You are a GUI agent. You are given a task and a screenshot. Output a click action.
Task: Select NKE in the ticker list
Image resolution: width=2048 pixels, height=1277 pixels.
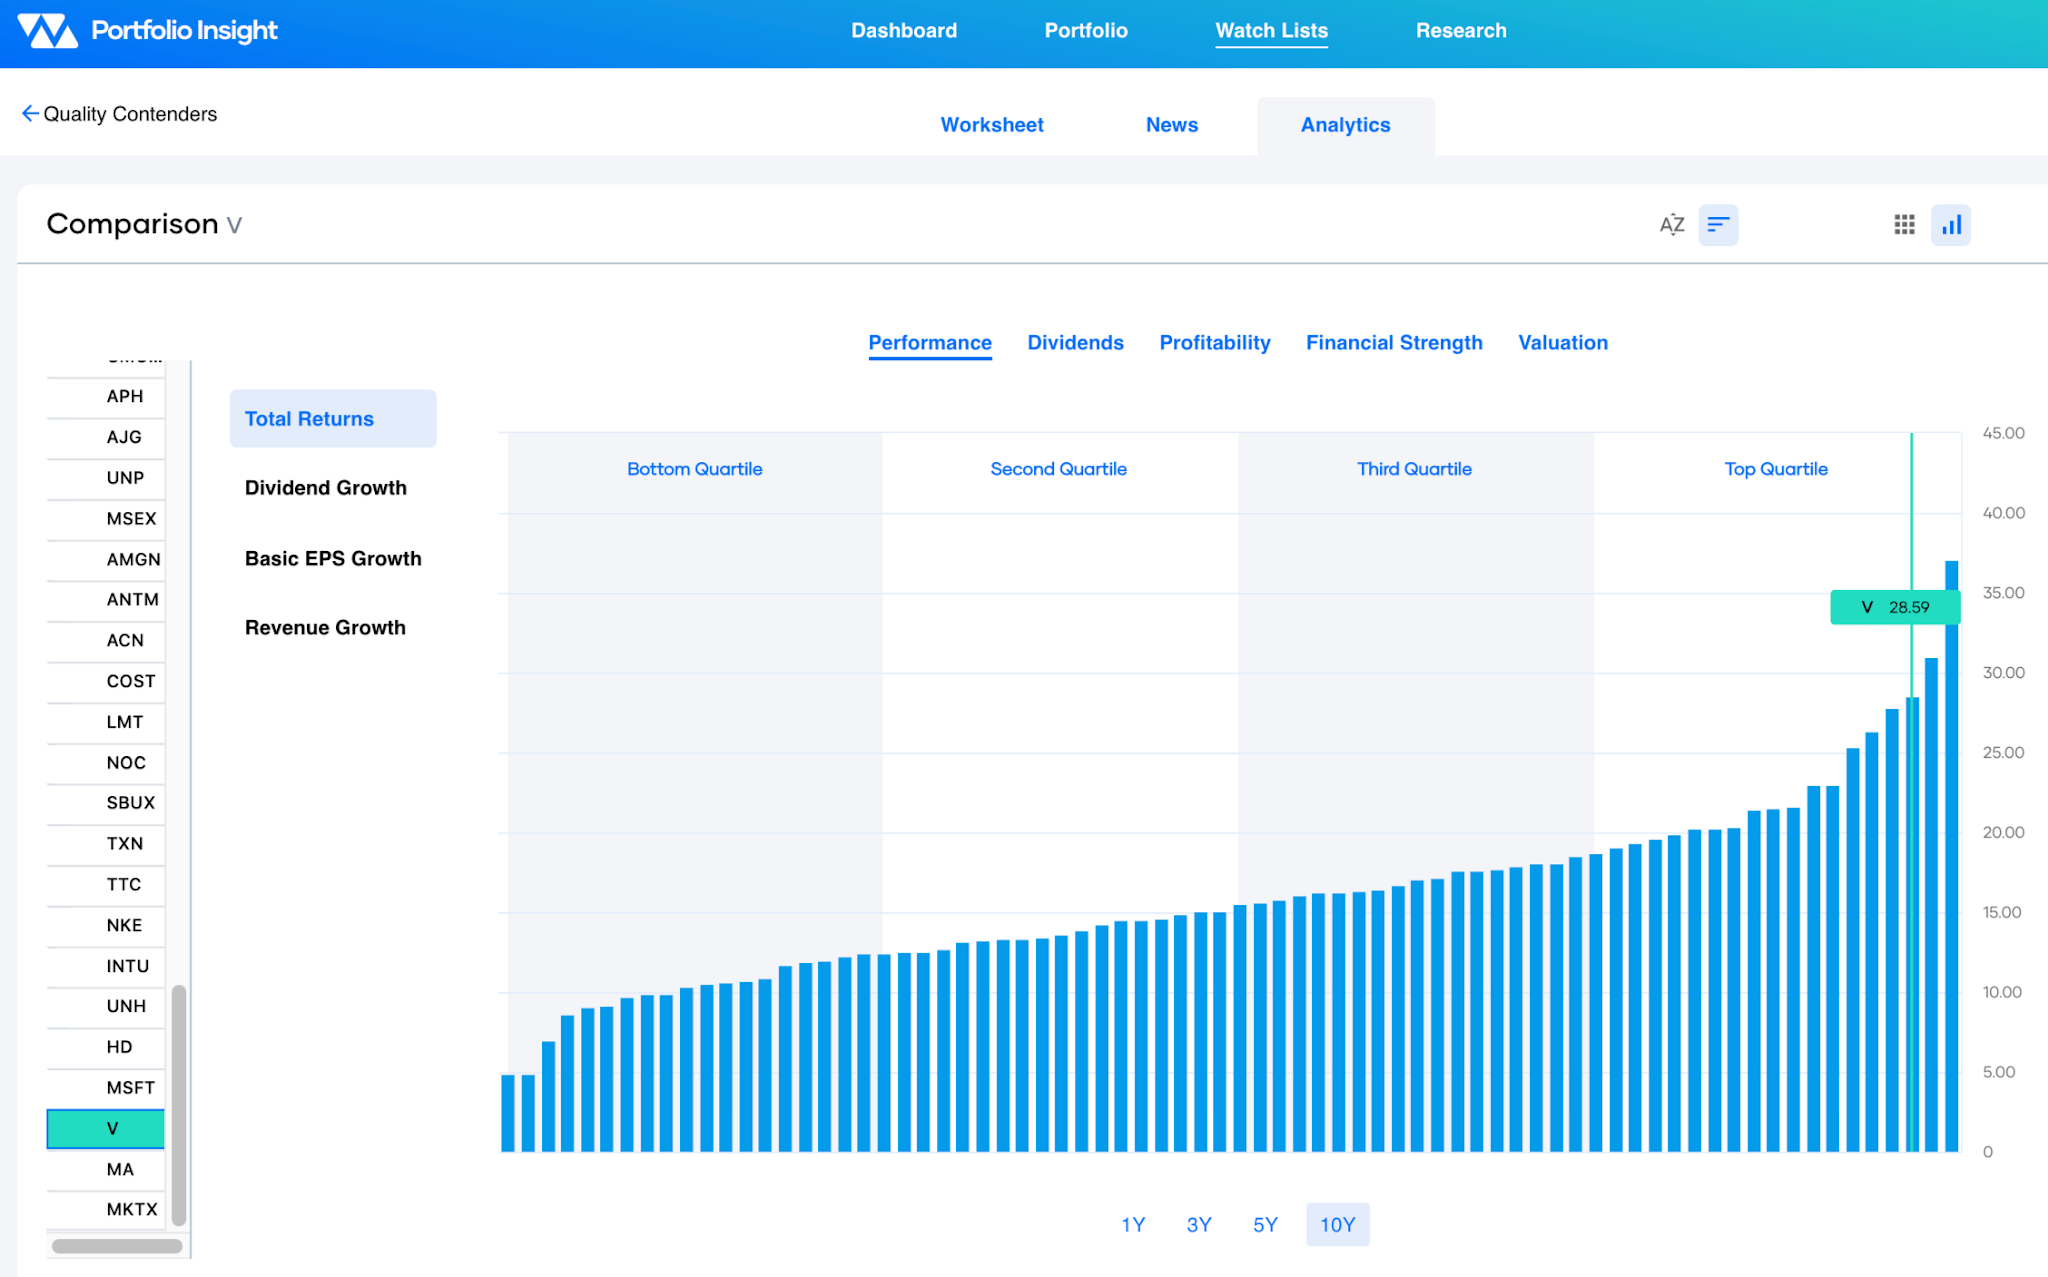106,926
